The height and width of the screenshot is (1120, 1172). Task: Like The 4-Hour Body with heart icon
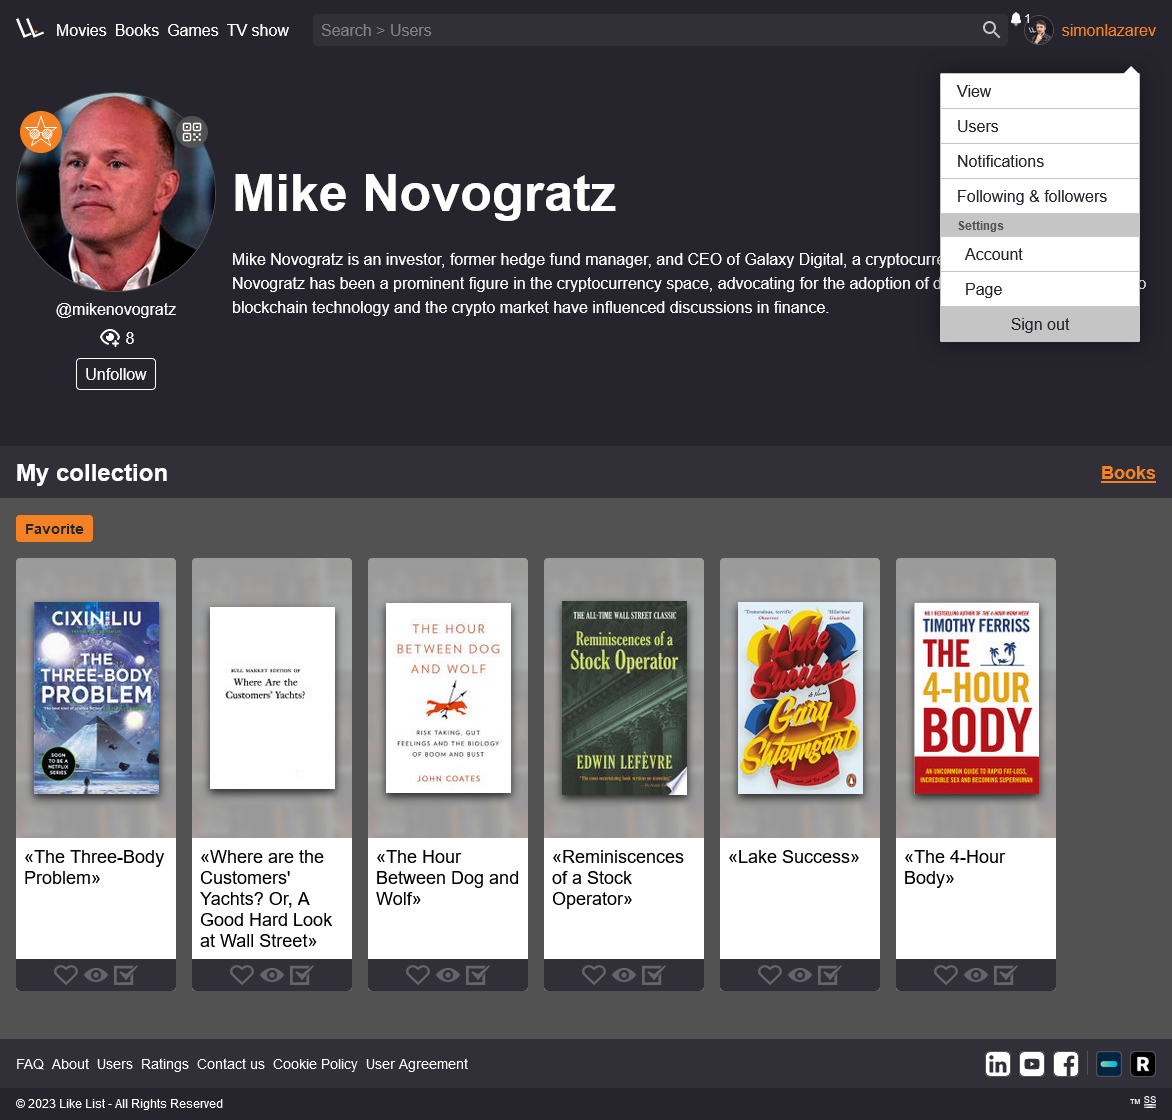pos(946,975)
